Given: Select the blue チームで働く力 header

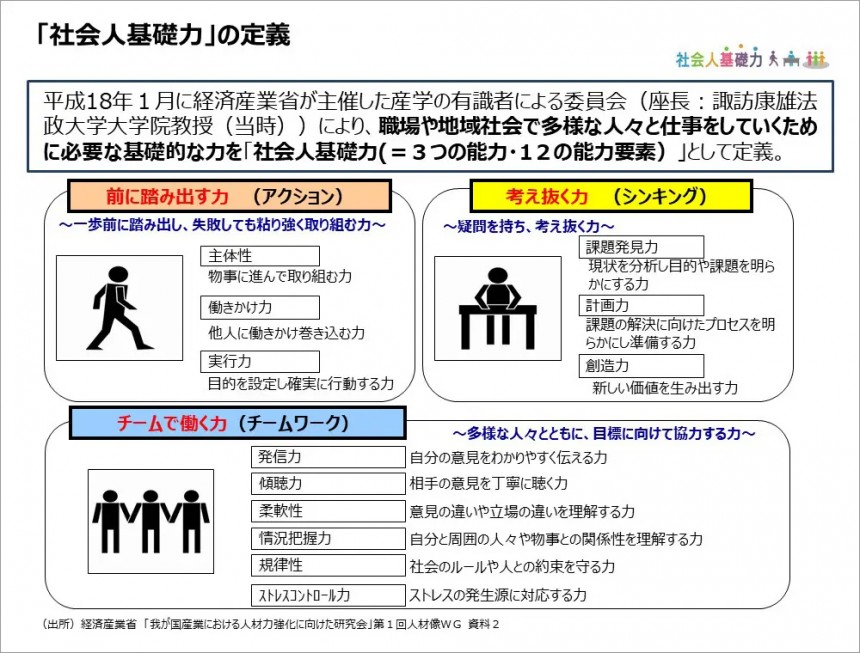Looking at the screenshot, I should point(237,423).
